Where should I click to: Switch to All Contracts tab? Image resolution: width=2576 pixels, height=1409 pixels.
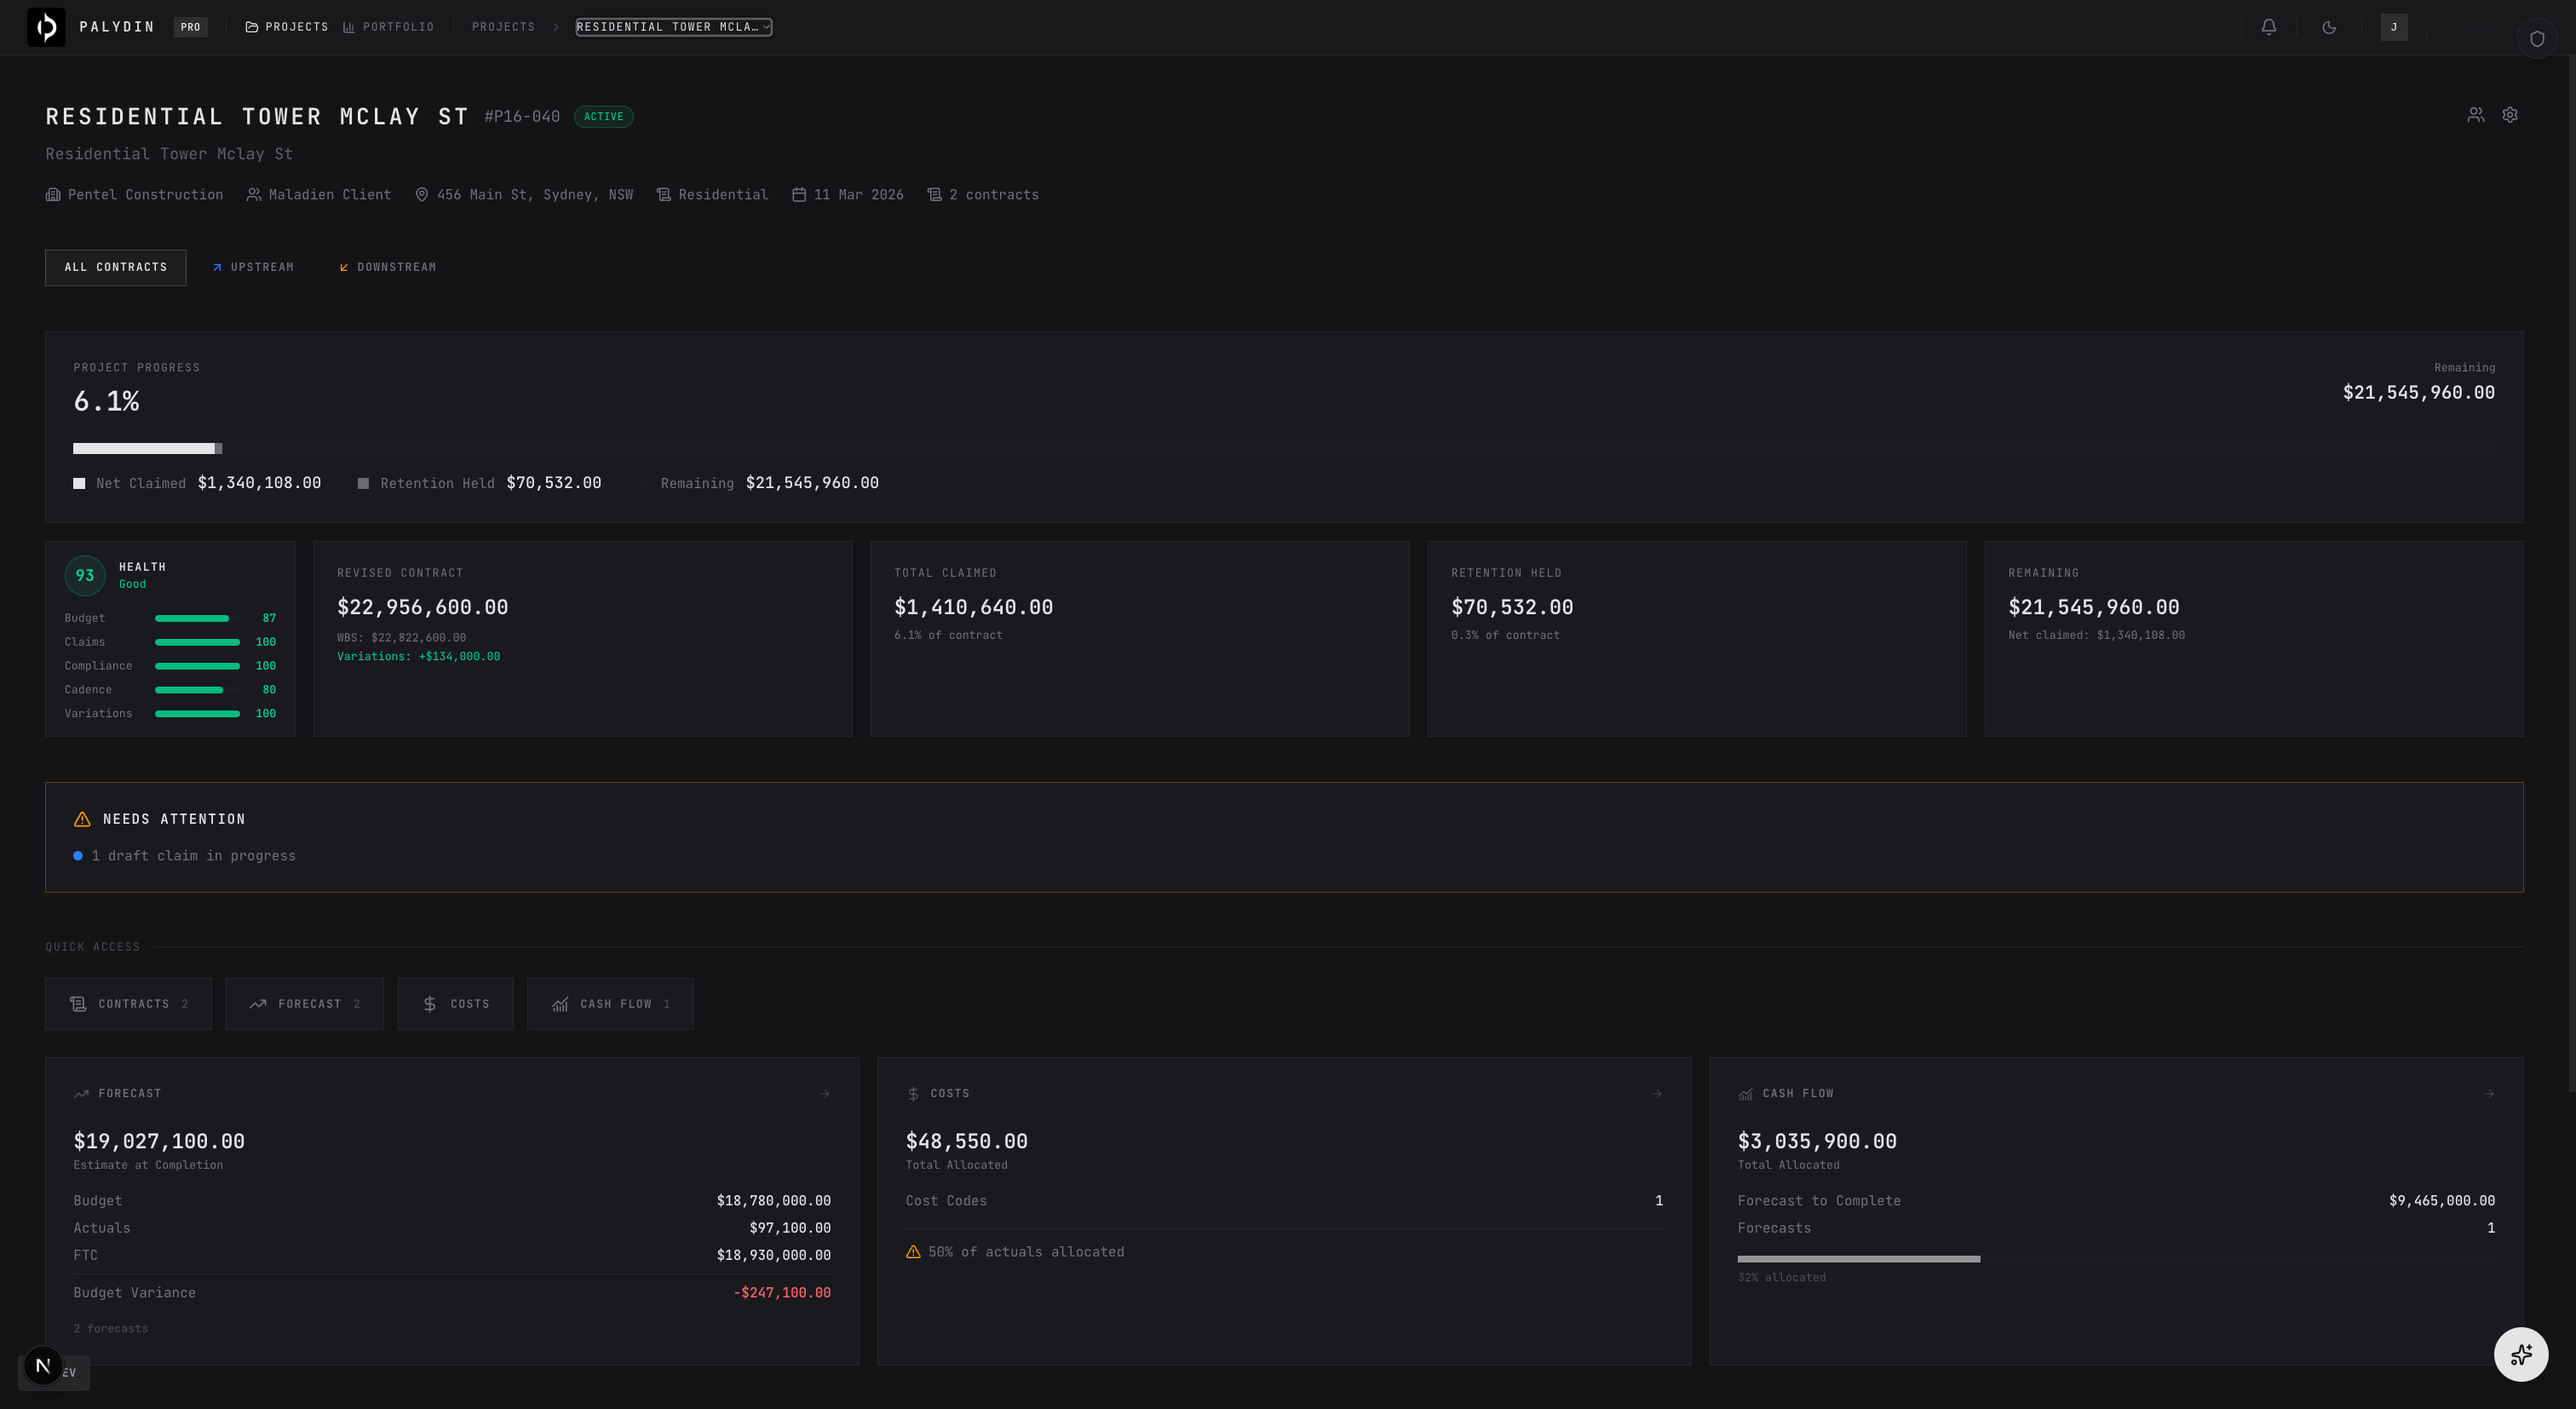click(x=116, y=267)
